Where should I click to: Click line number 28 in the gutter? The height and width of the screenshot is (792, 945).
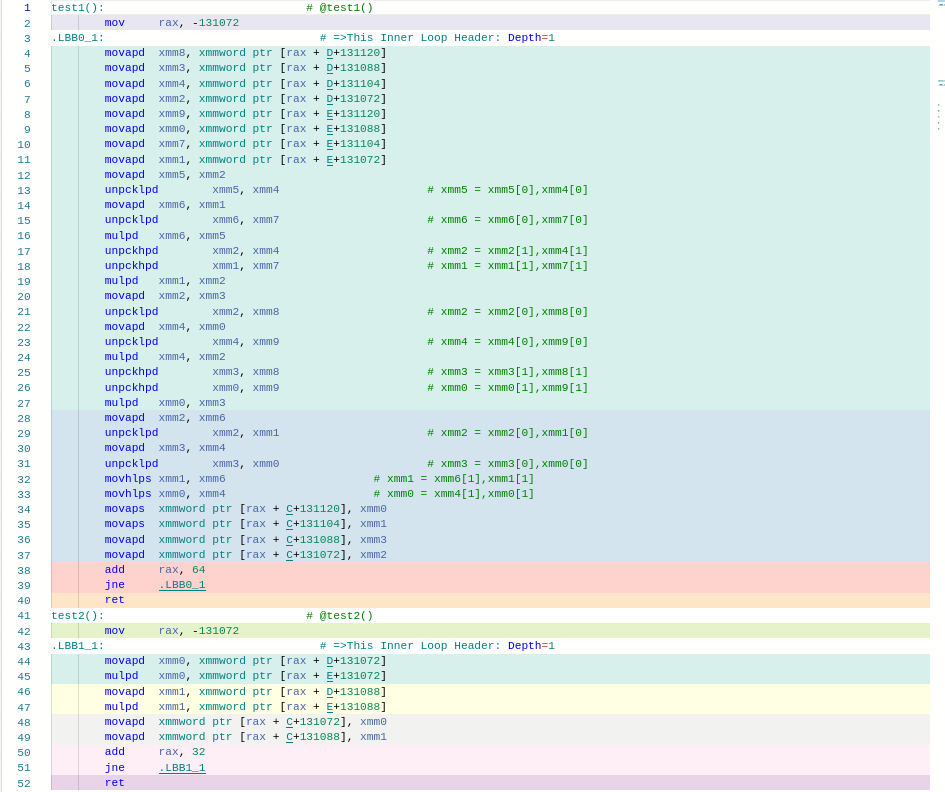pyautogui.click(x=24, y=418)
